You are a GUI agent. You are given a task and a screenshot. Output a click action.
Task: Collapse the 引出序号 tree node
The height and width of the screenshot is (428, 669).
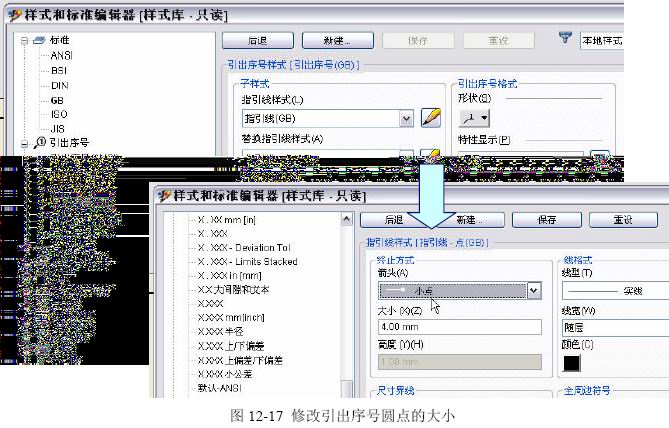[x=24, y=144]
